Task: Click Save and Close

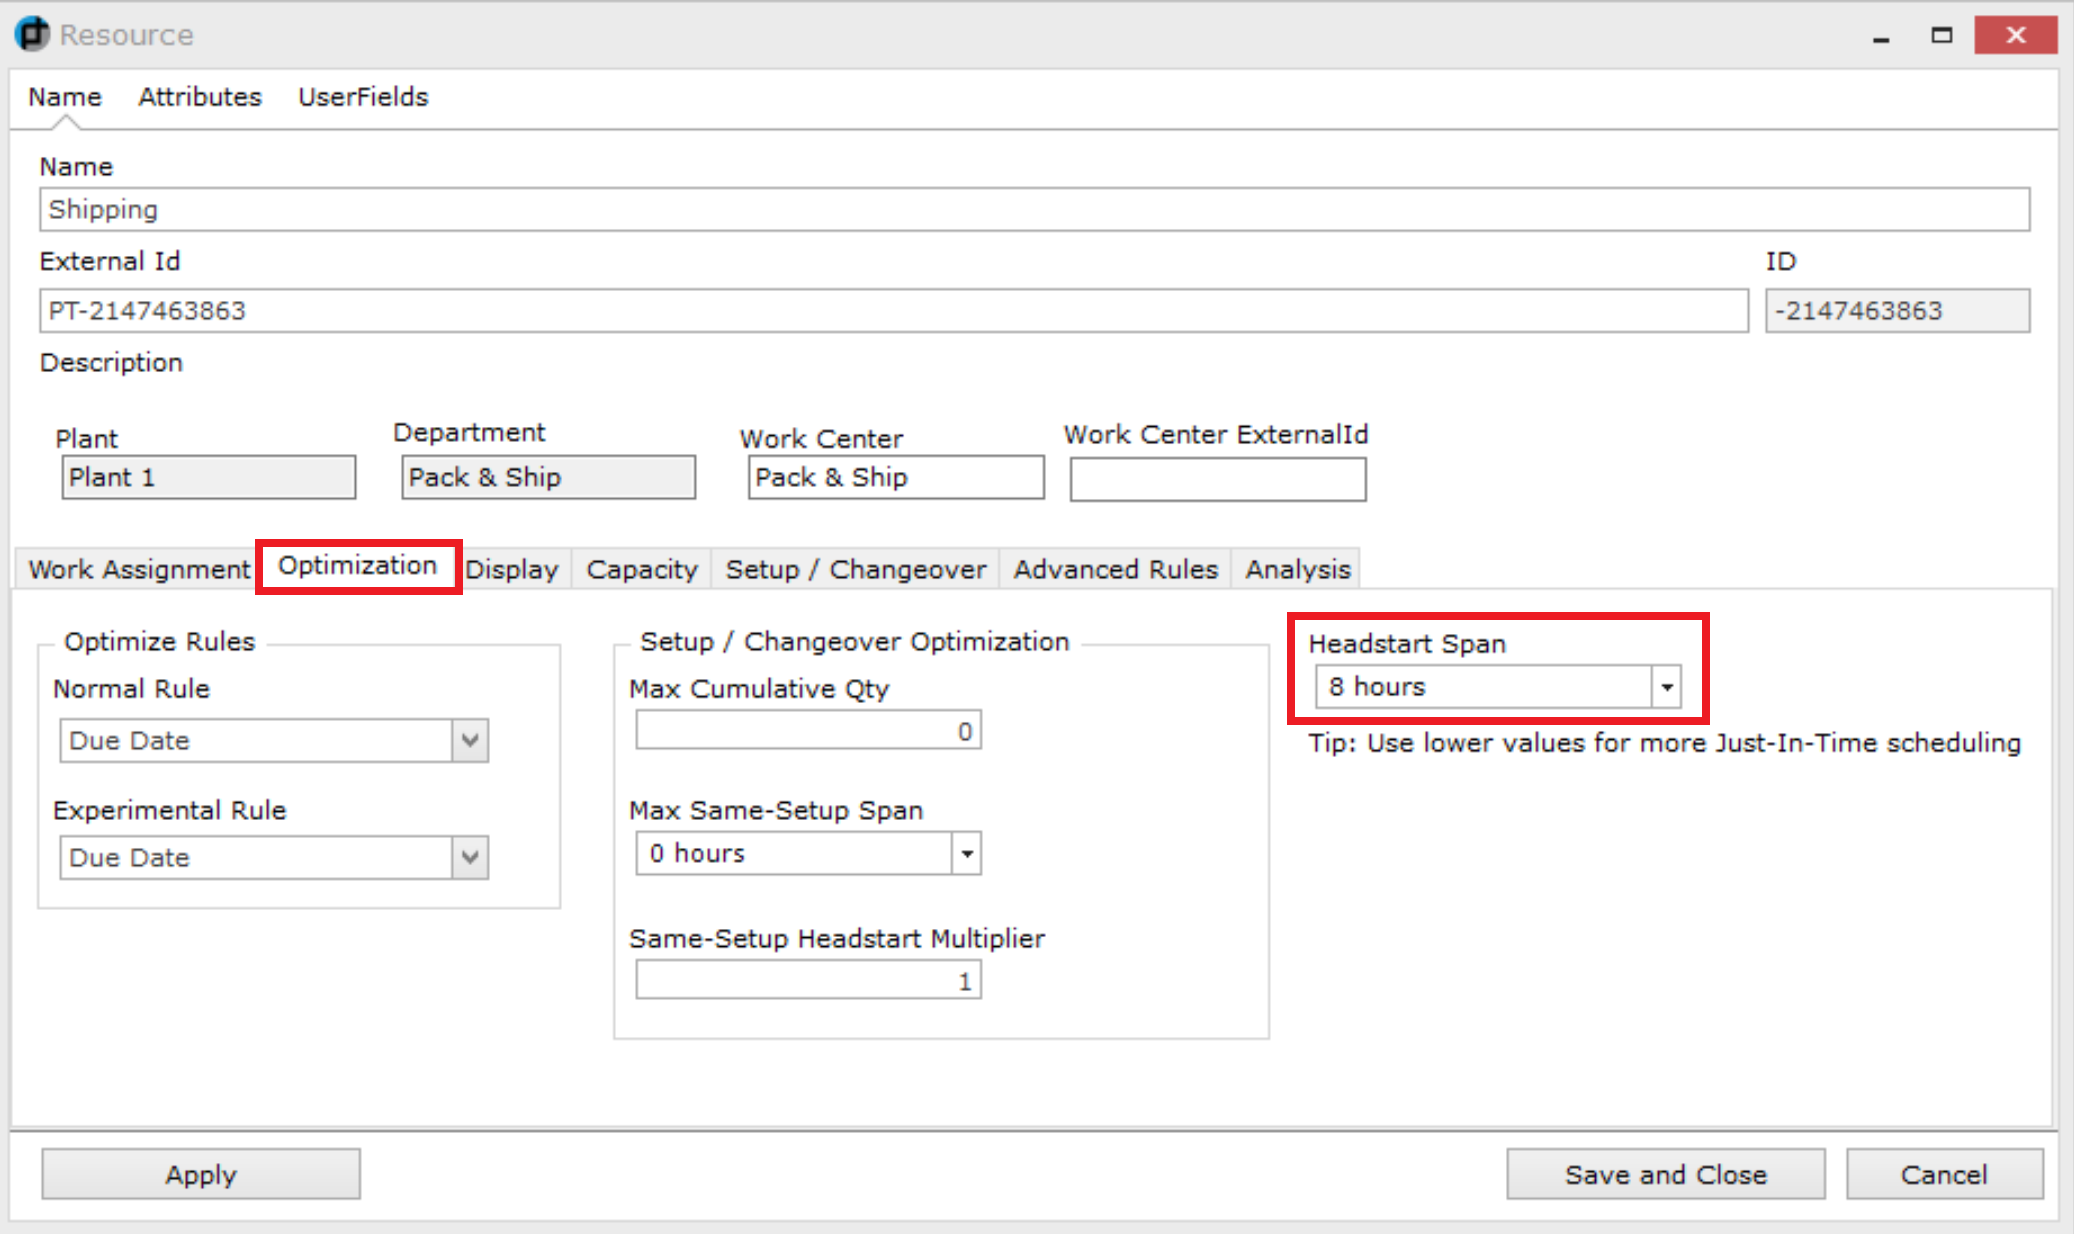Action: pyautogui.click(x=1666, y=1174)
